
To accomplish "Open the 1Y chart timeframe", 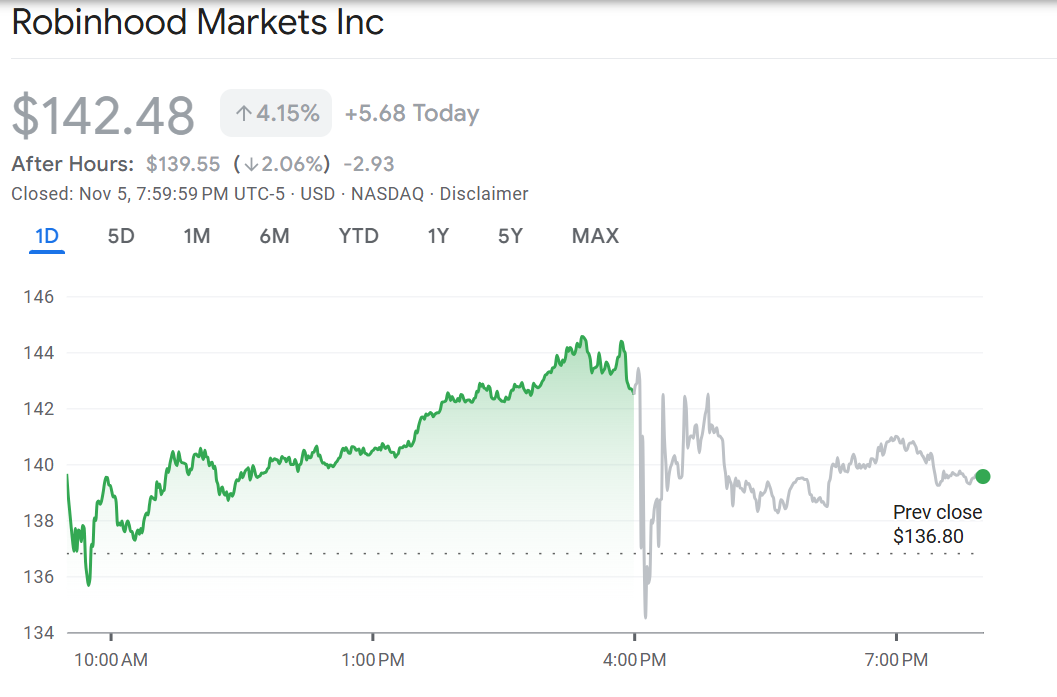I will click(x=437, y=236).
